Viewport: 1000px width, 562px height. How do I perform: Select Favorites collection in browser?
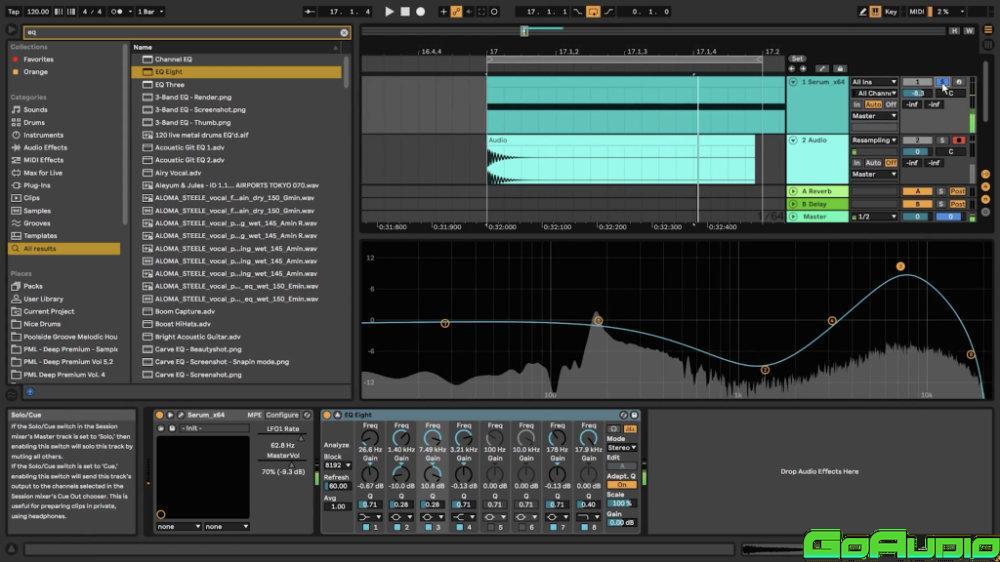(x=38, y=59)
